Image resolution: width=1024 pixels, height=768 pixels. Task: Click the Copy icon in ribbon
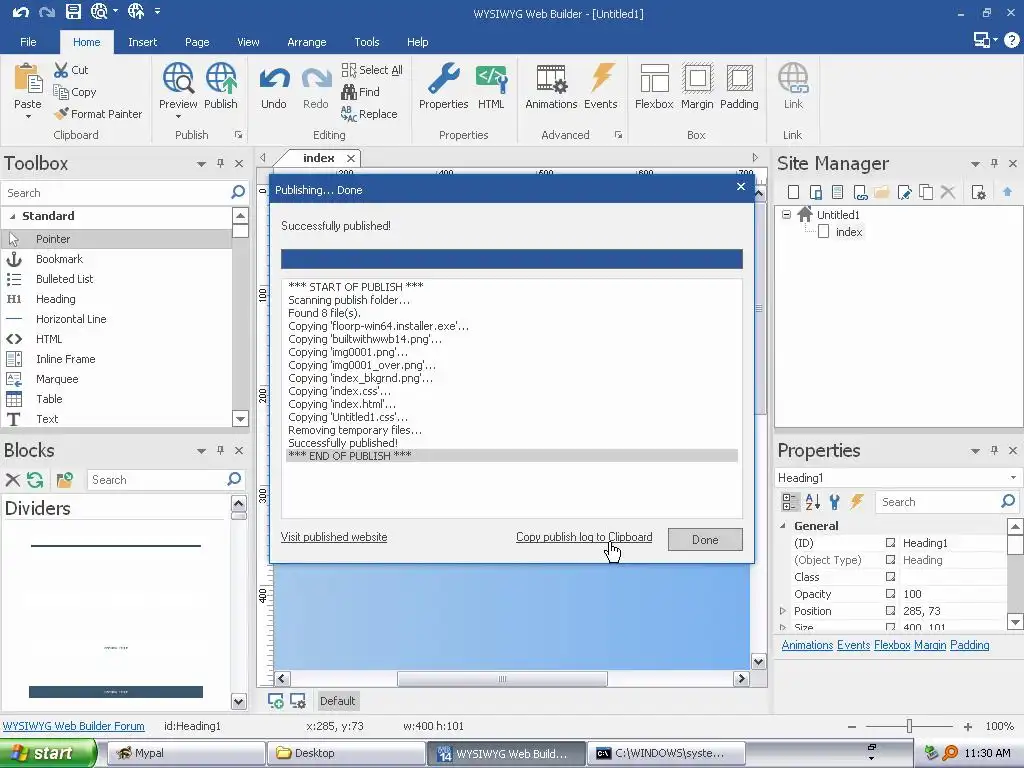[x=61, y=92]
